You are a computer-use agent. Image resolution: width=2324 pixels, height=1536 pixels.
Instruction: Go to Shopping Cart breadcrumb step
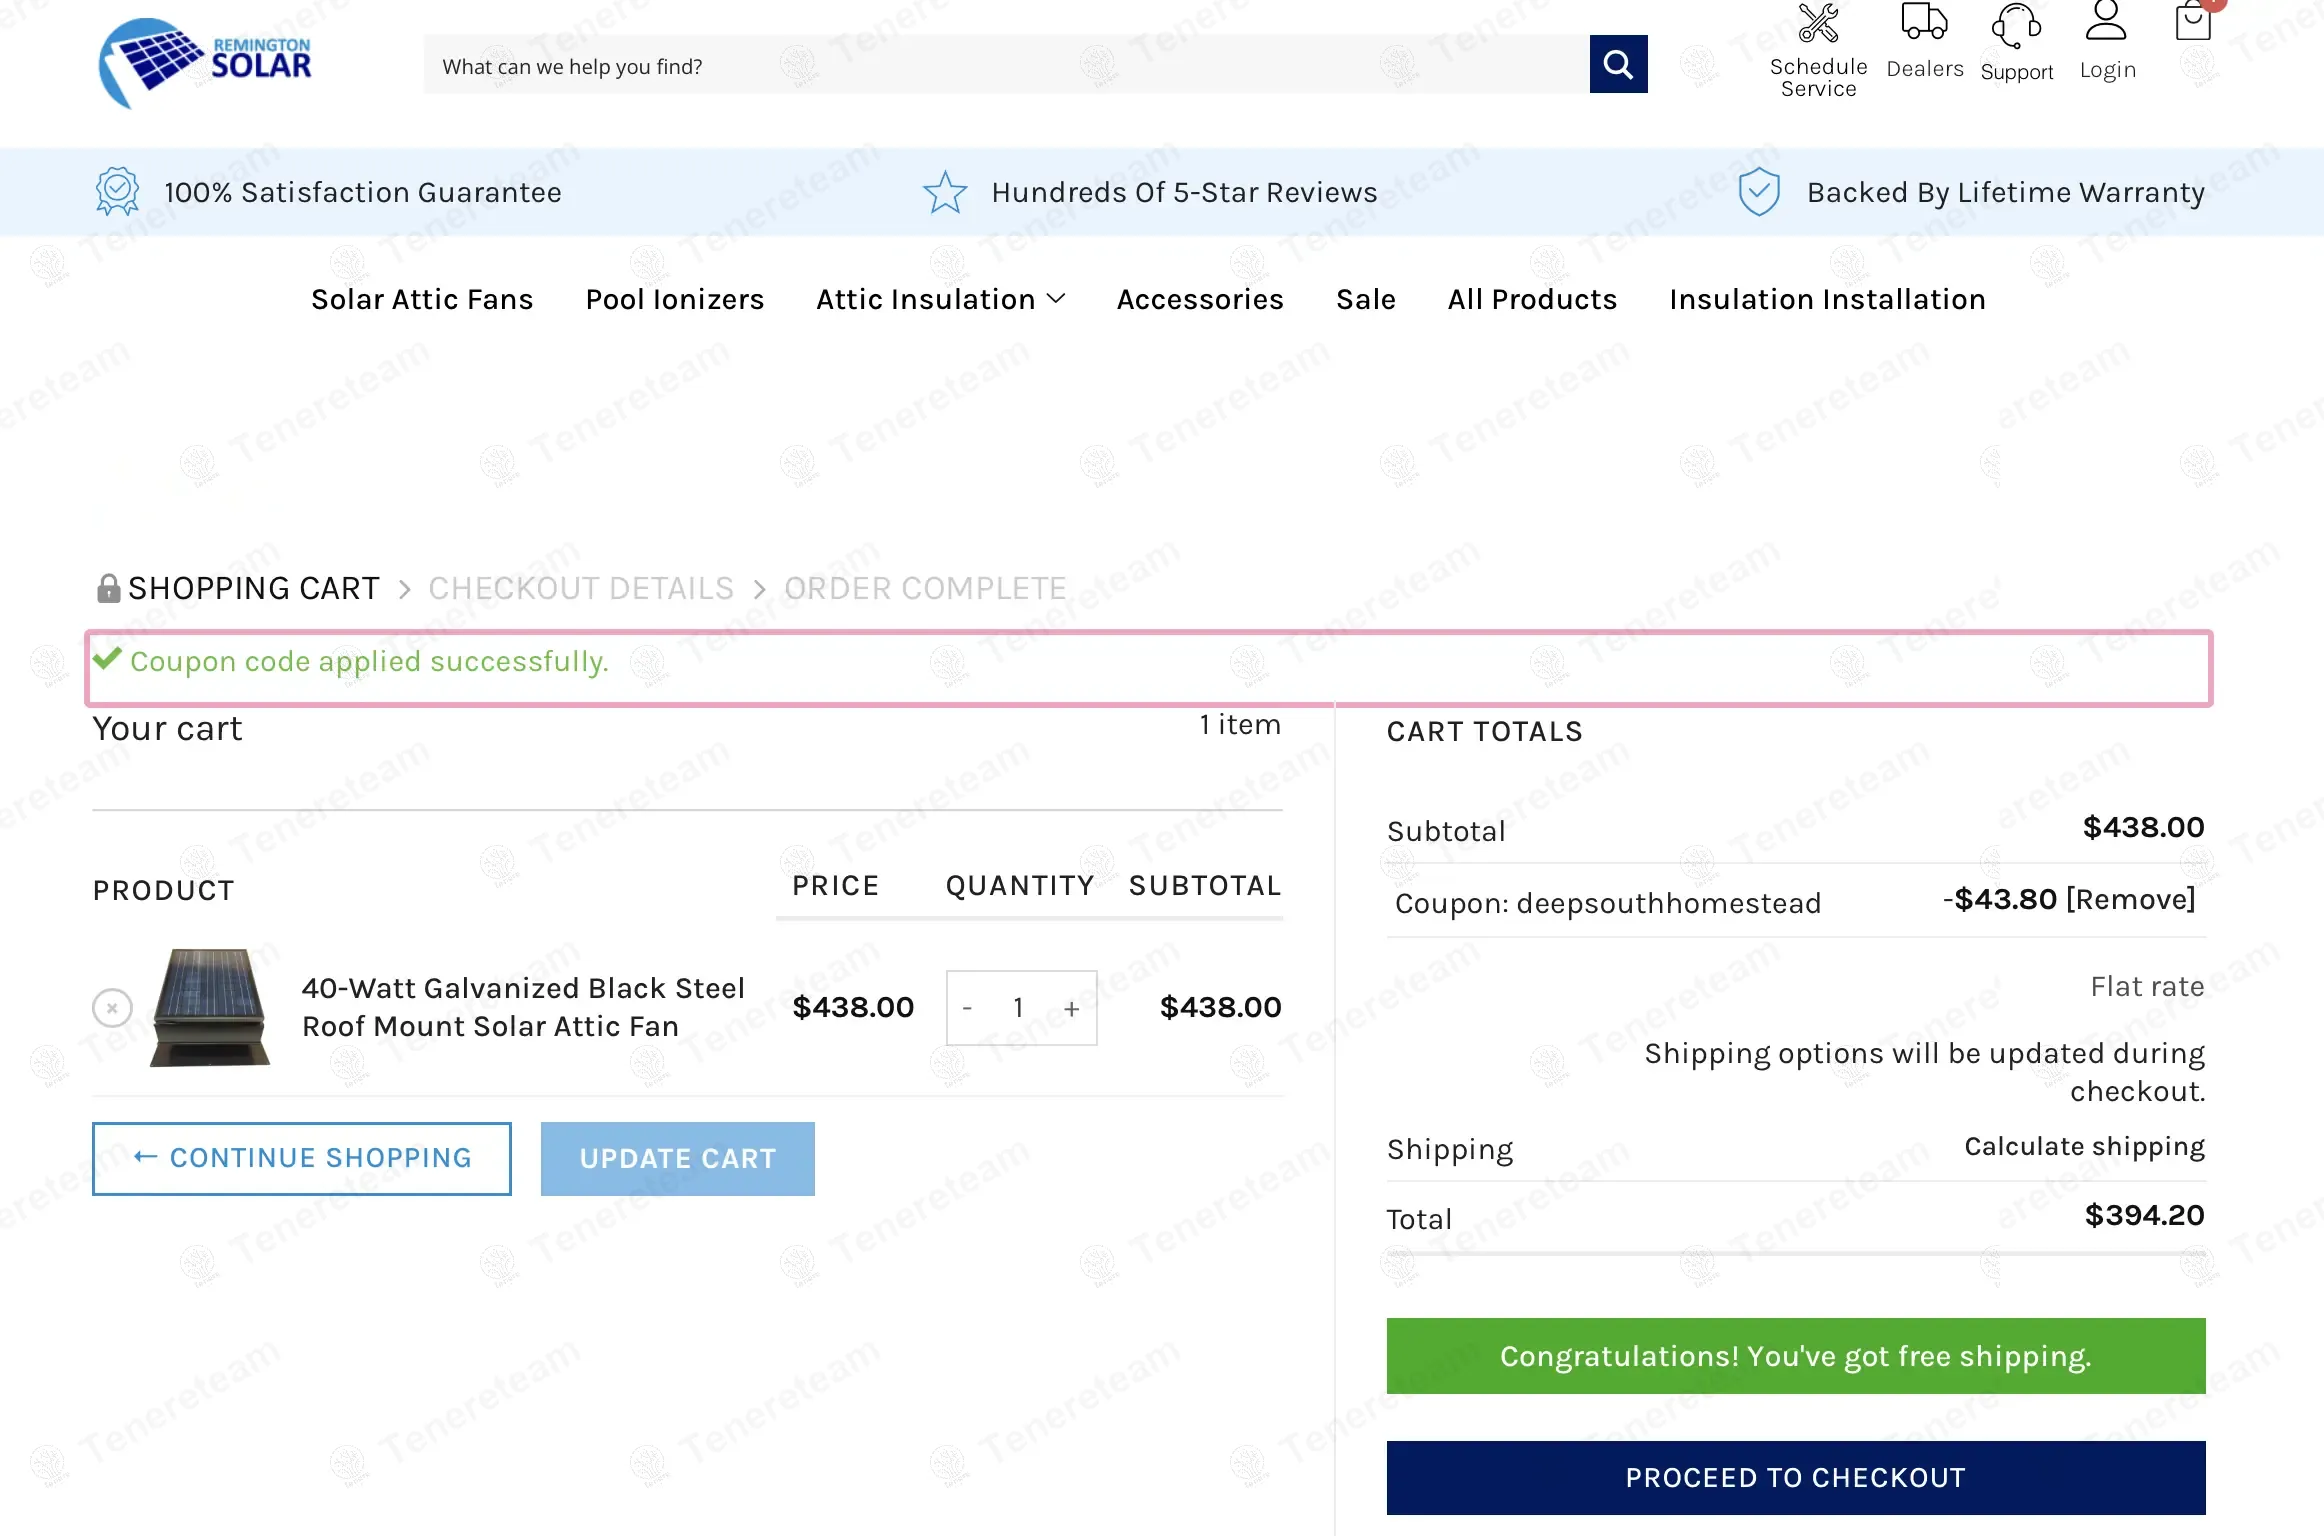pos(254,588)
